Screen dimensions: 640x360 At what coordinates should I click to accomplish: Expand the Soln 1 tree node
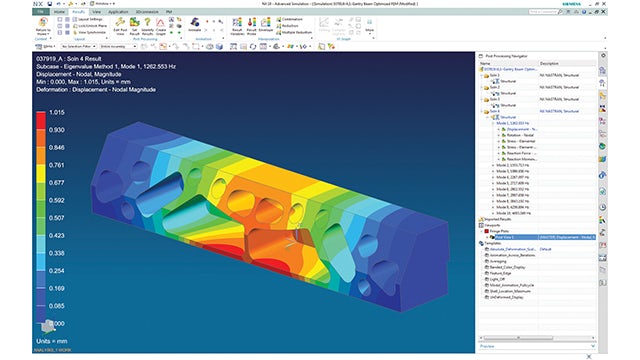[482, 76]
